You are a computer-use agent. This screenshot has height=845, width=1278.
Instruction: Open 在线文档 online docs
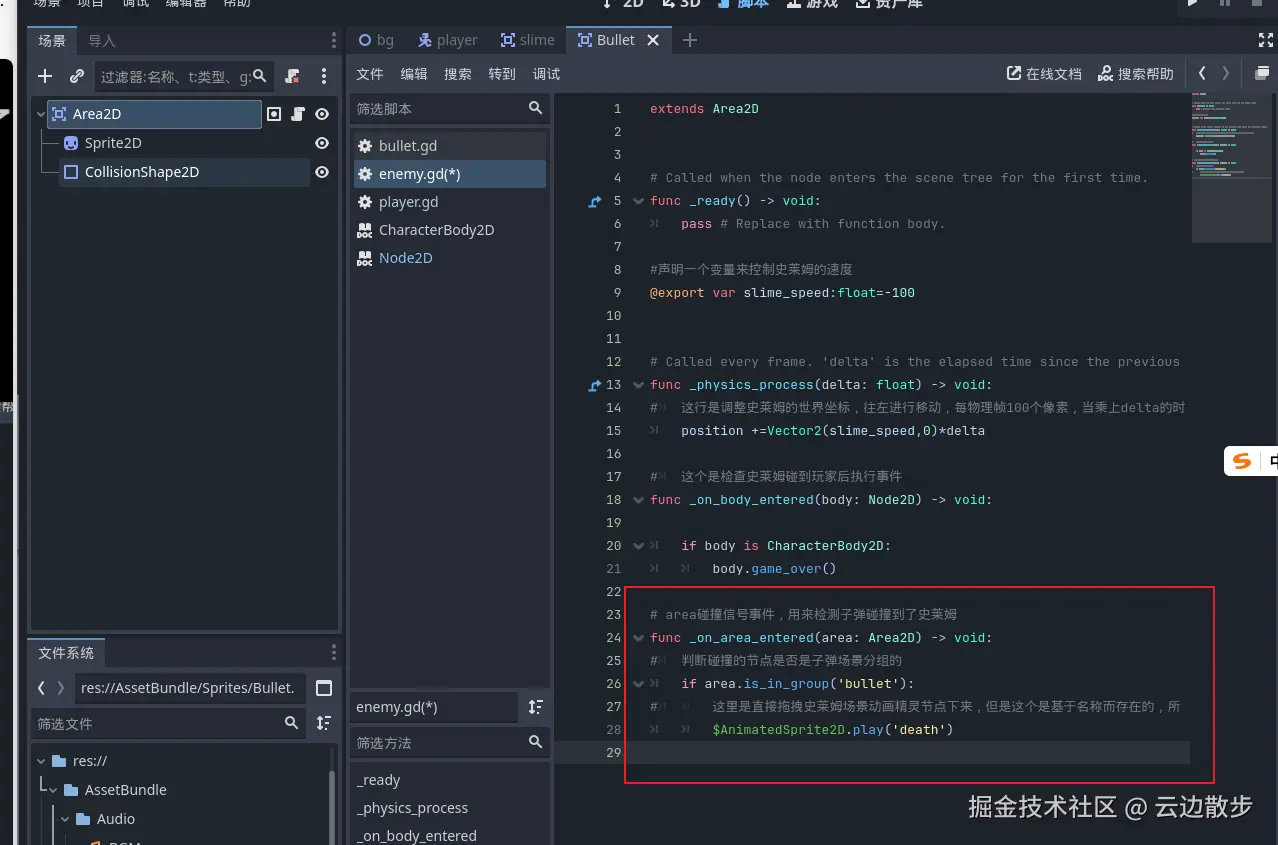coord(1044,74)
